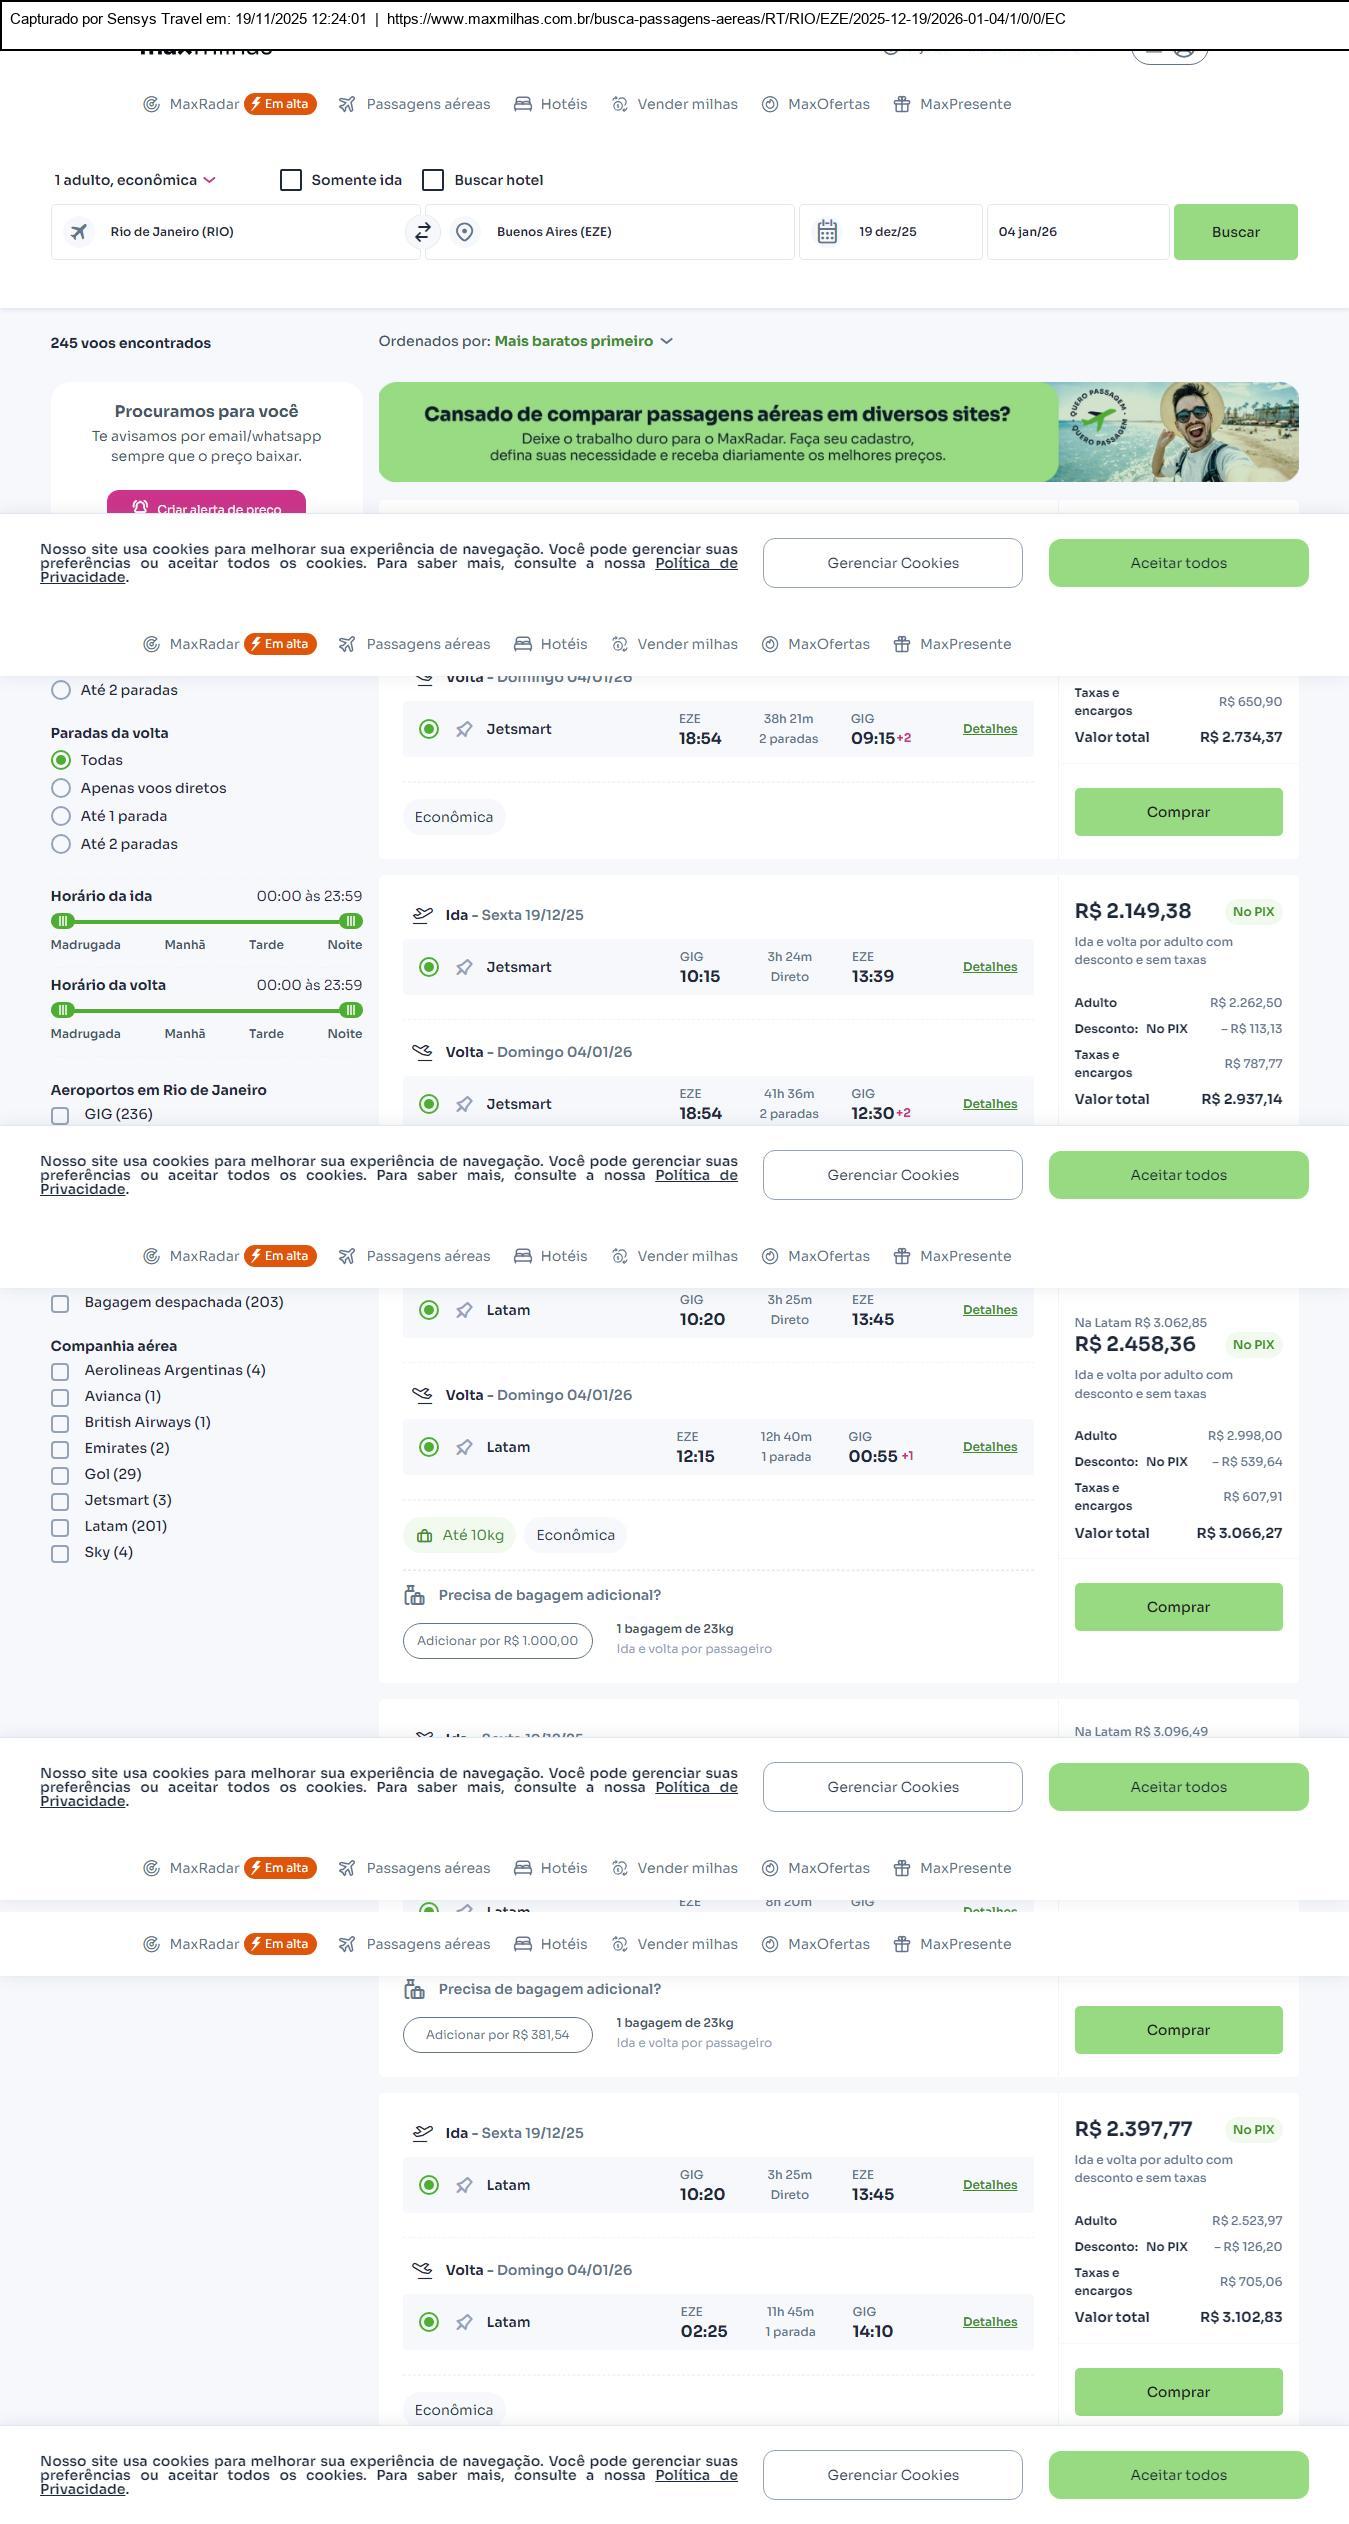Select 'Apenas voos diretos' for return stops

tap(61, 788)
